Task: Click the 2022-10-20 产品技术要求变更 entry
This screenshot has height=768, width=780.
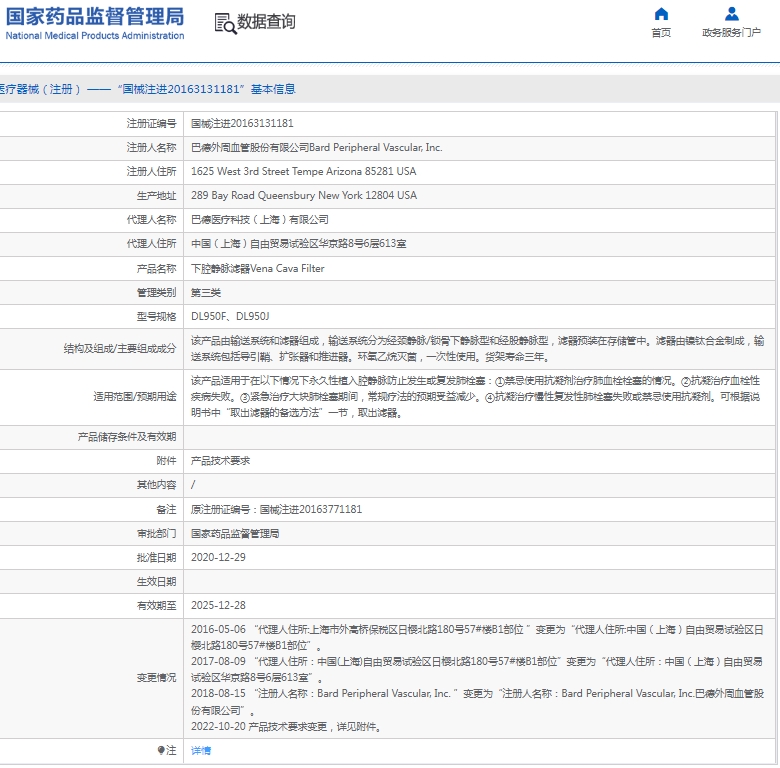Action: coord(287,727)
